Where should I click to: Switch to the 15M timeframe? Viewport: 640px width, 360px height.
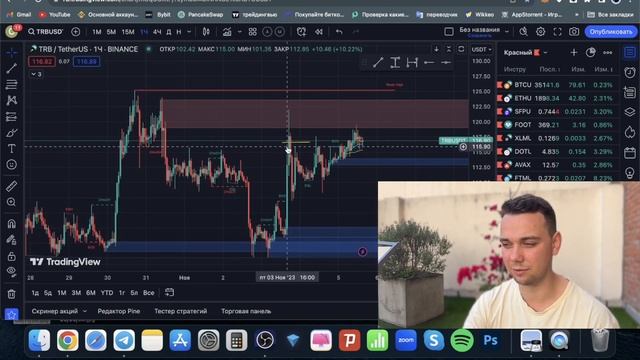(128, 32)
